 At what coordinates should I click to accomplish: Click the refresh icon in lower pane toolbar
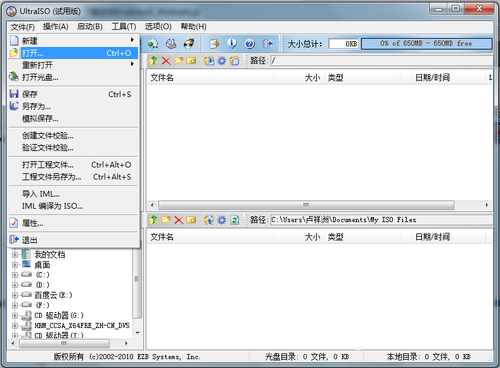click(235, 220)
